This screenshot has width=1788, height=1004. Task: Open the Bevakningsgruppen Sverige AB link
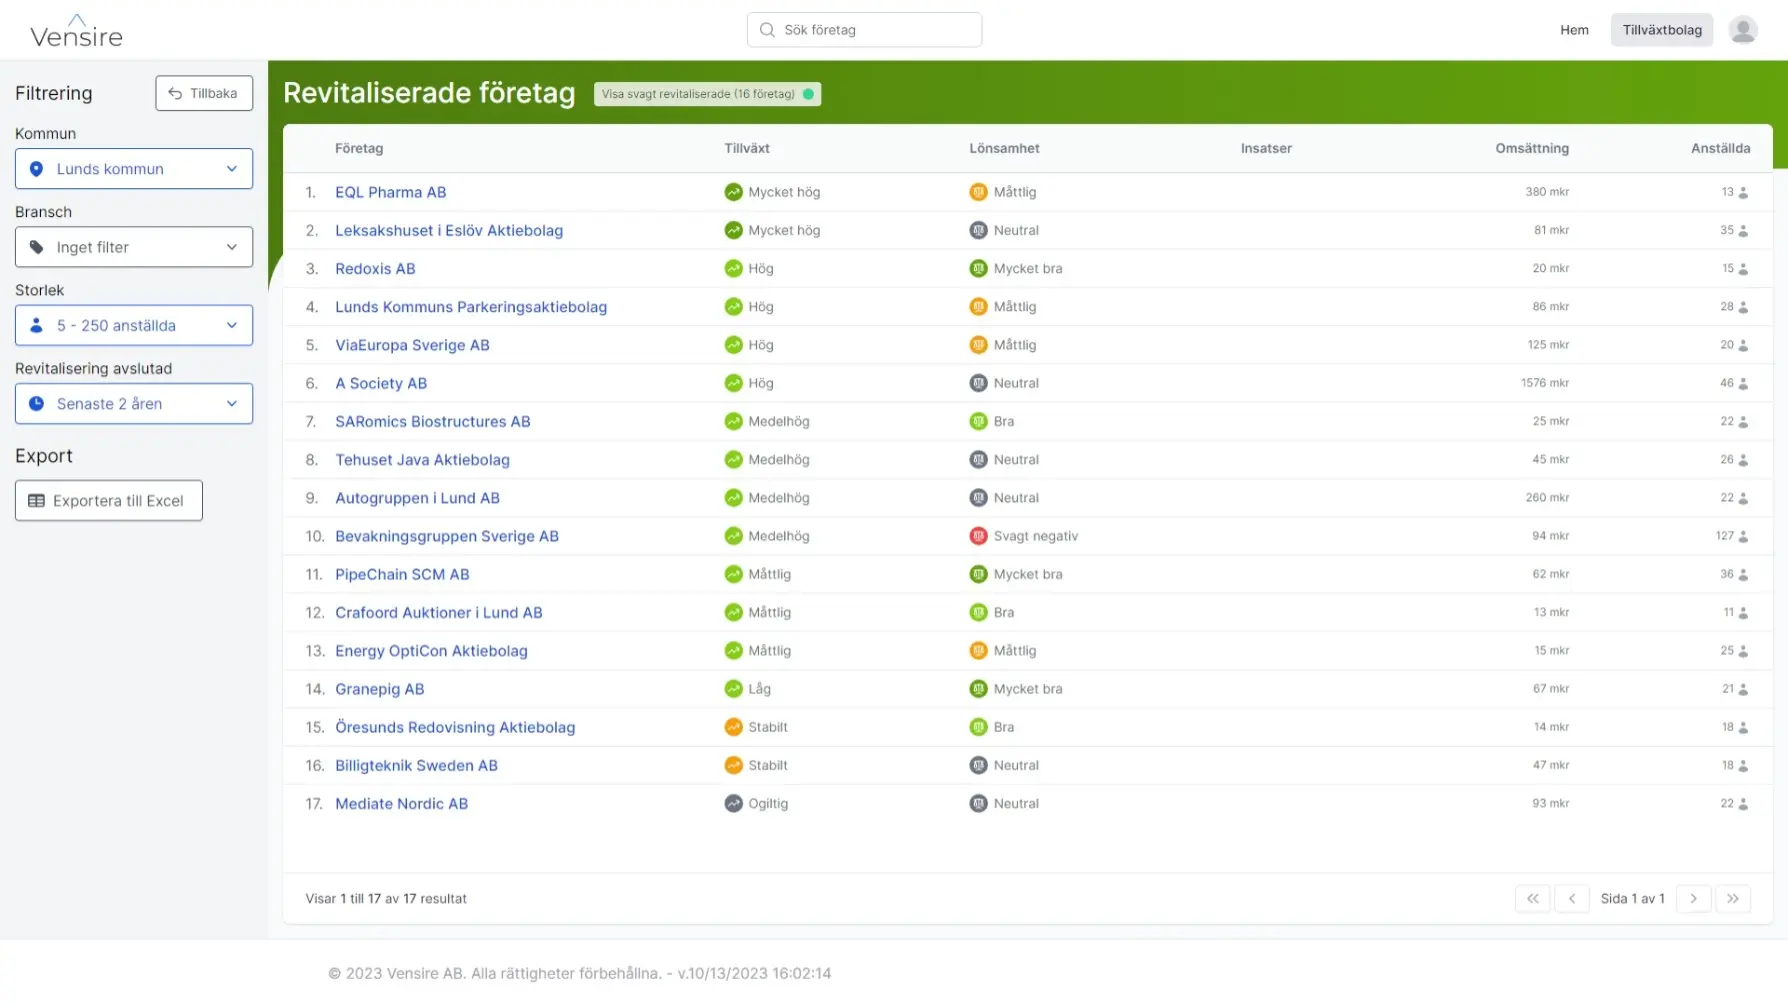pyautogui.click(x=447, y=536)
